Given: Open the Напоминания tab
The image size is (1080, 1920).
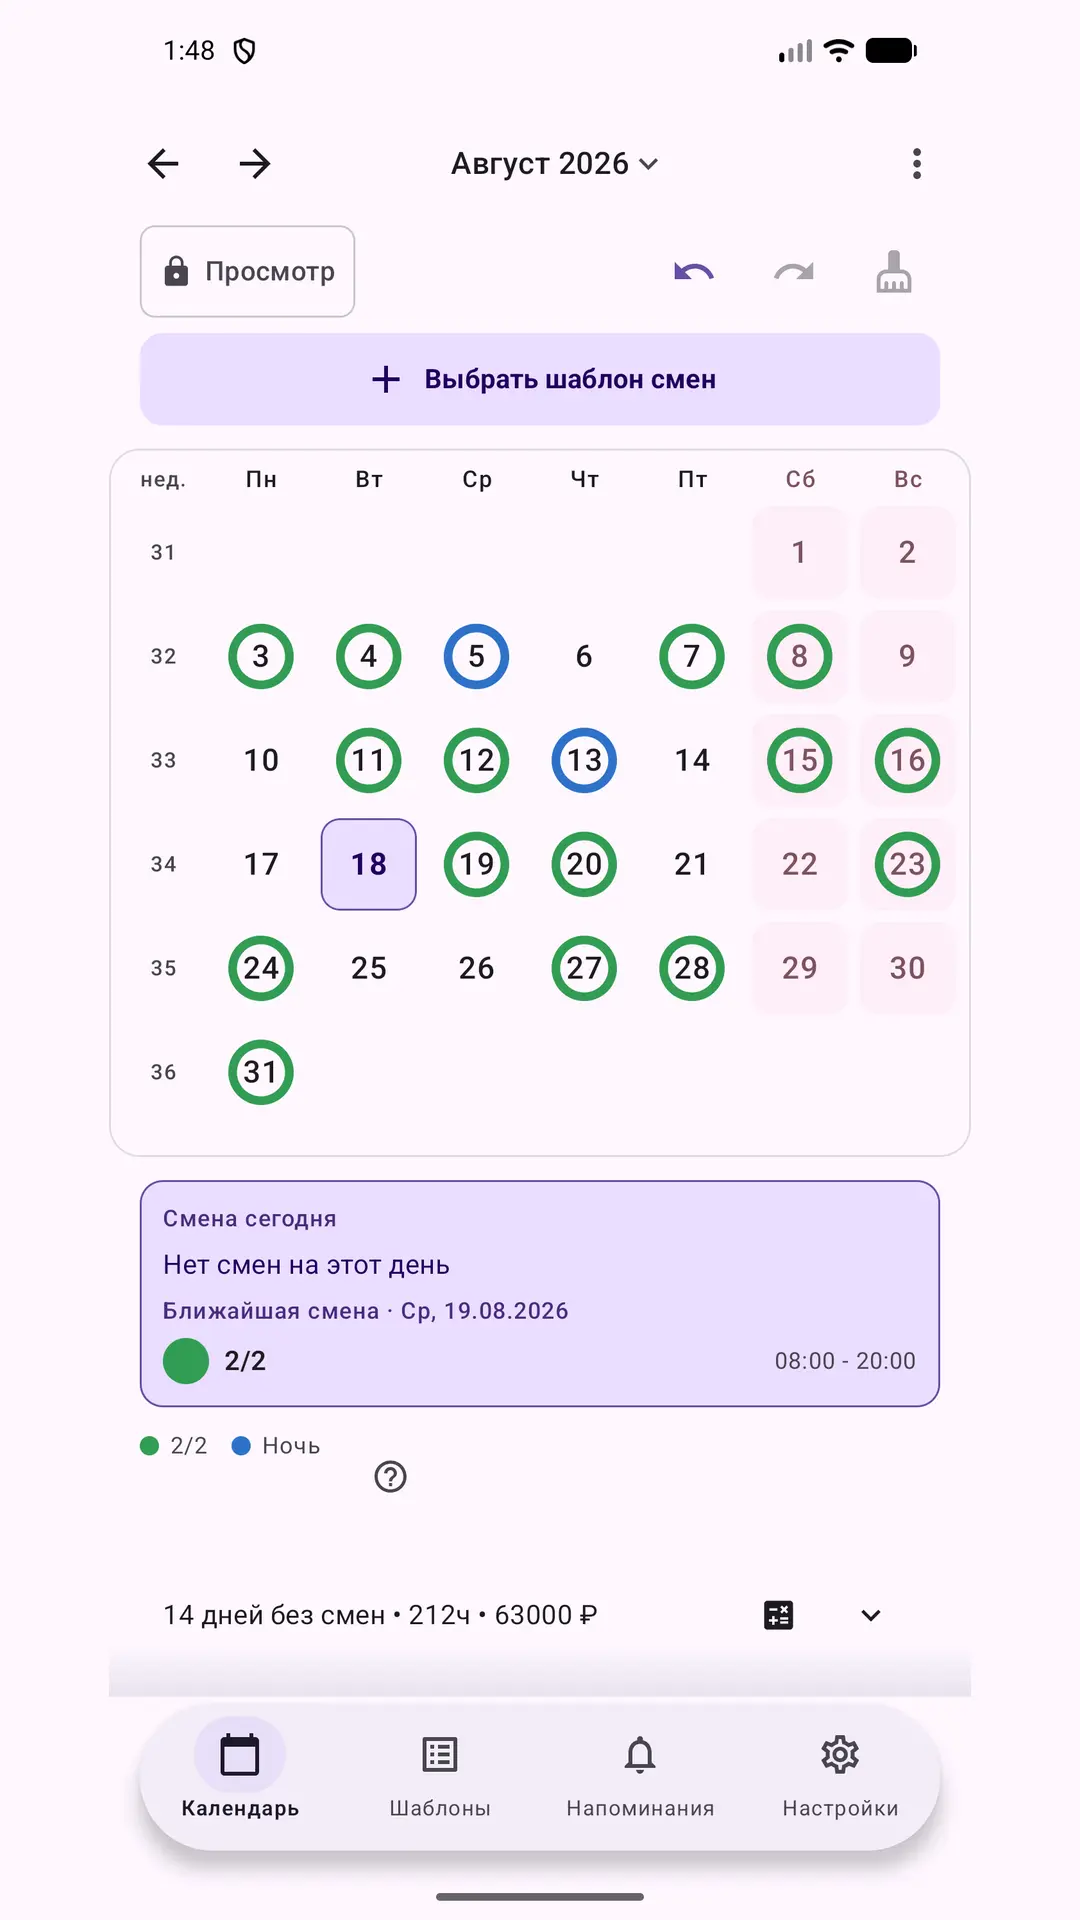Looking at the screenshot, I should click(x=640, y=1777).
